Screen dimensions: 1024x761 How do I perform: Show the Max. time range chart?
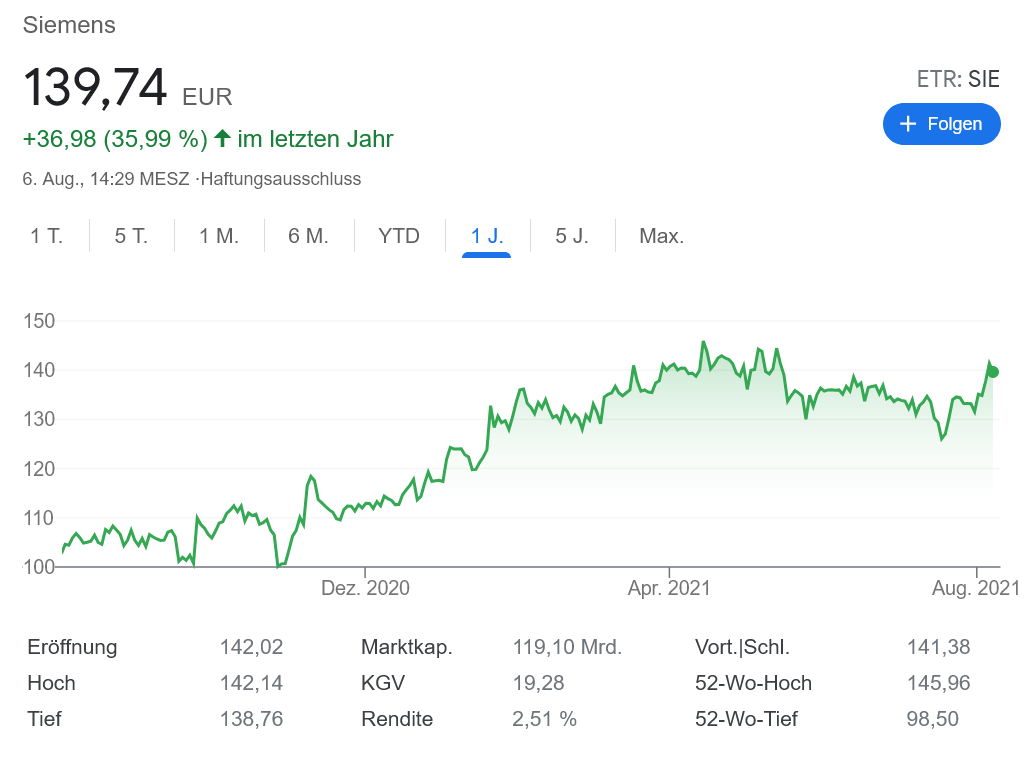[661, 236]
